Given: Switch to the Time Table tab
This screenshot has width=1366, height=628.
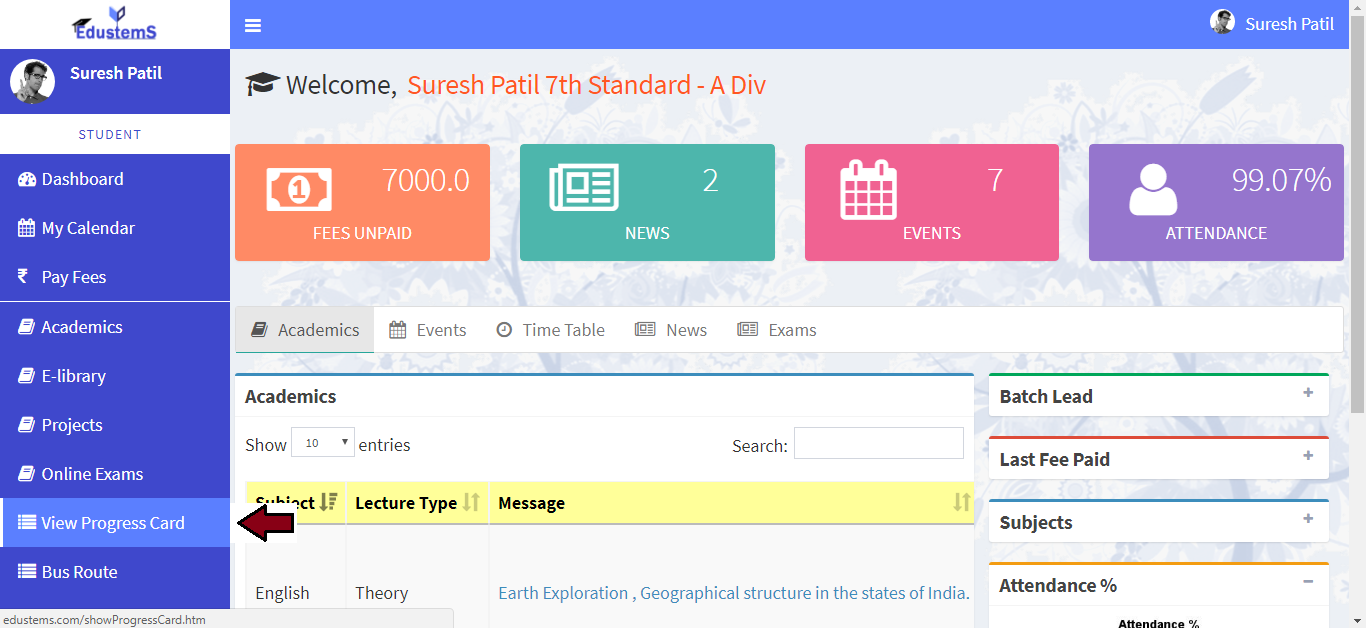Looking at the screenshot, I should coord(551,330).
